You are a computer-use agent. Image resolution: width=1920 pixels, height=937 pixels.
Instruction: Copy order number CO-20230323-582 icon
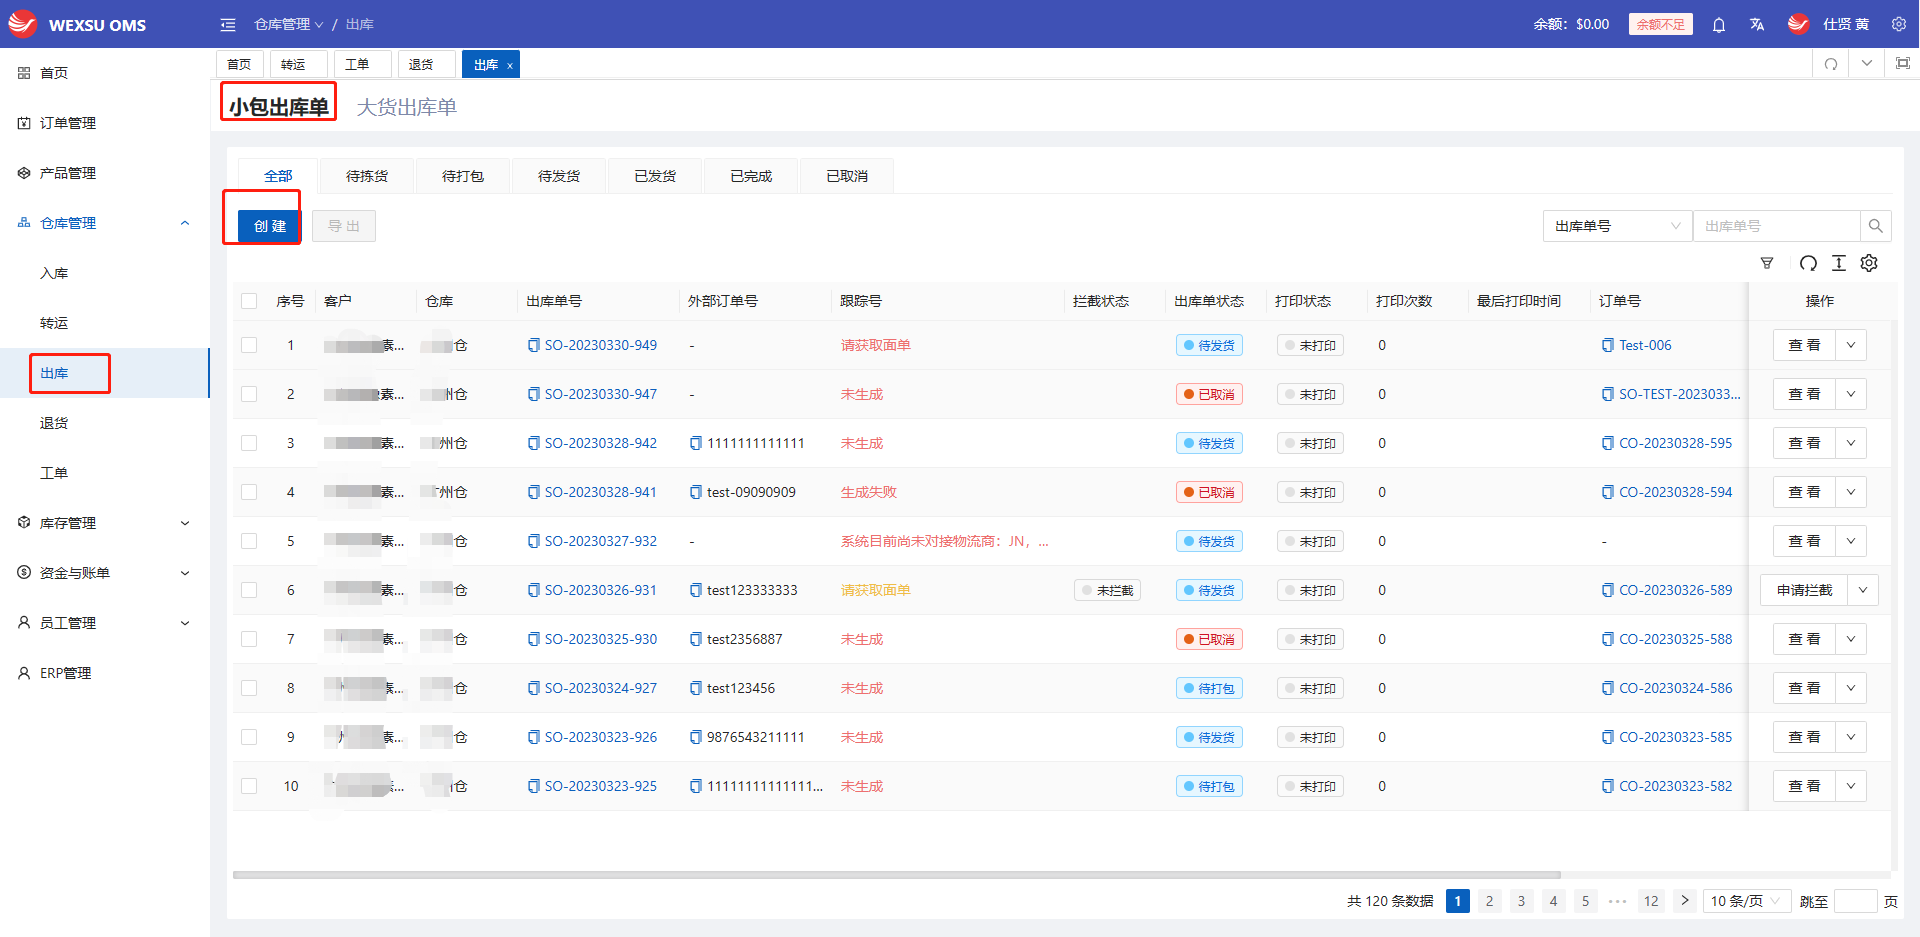click(x=1608, y=786)
